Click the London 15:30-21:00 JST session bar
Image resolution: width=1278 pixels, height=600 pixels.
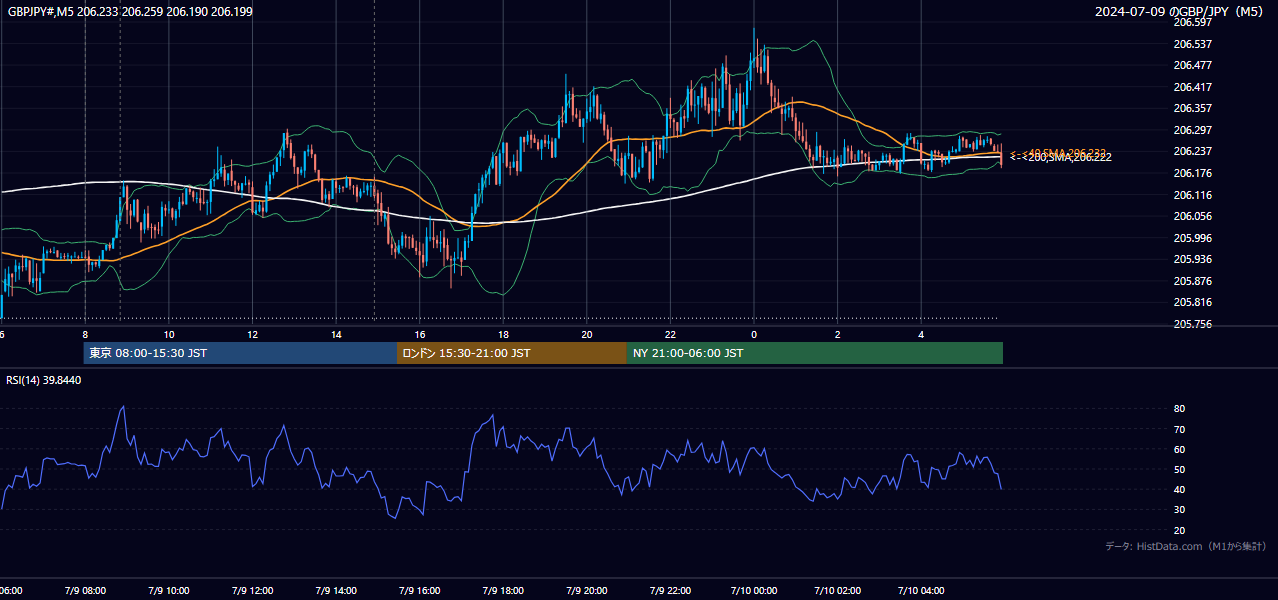(512, 353)
